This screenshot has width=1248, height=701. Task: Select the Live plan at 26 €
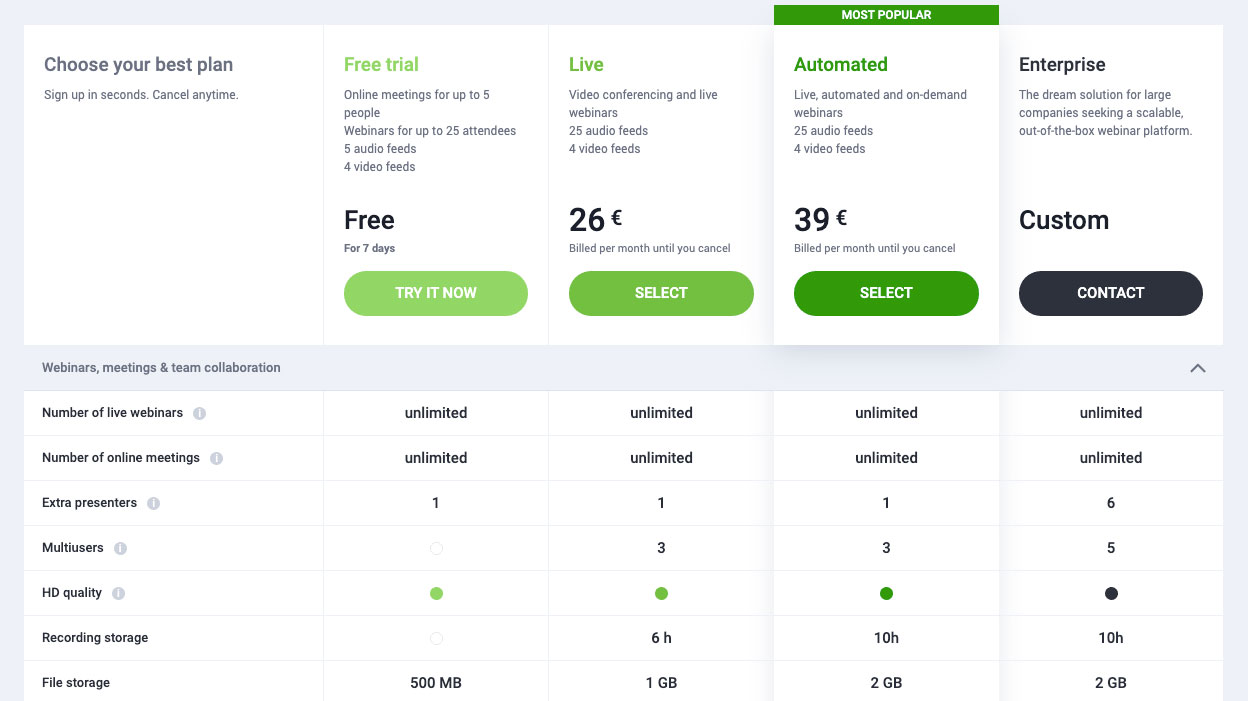coord(661,293)
